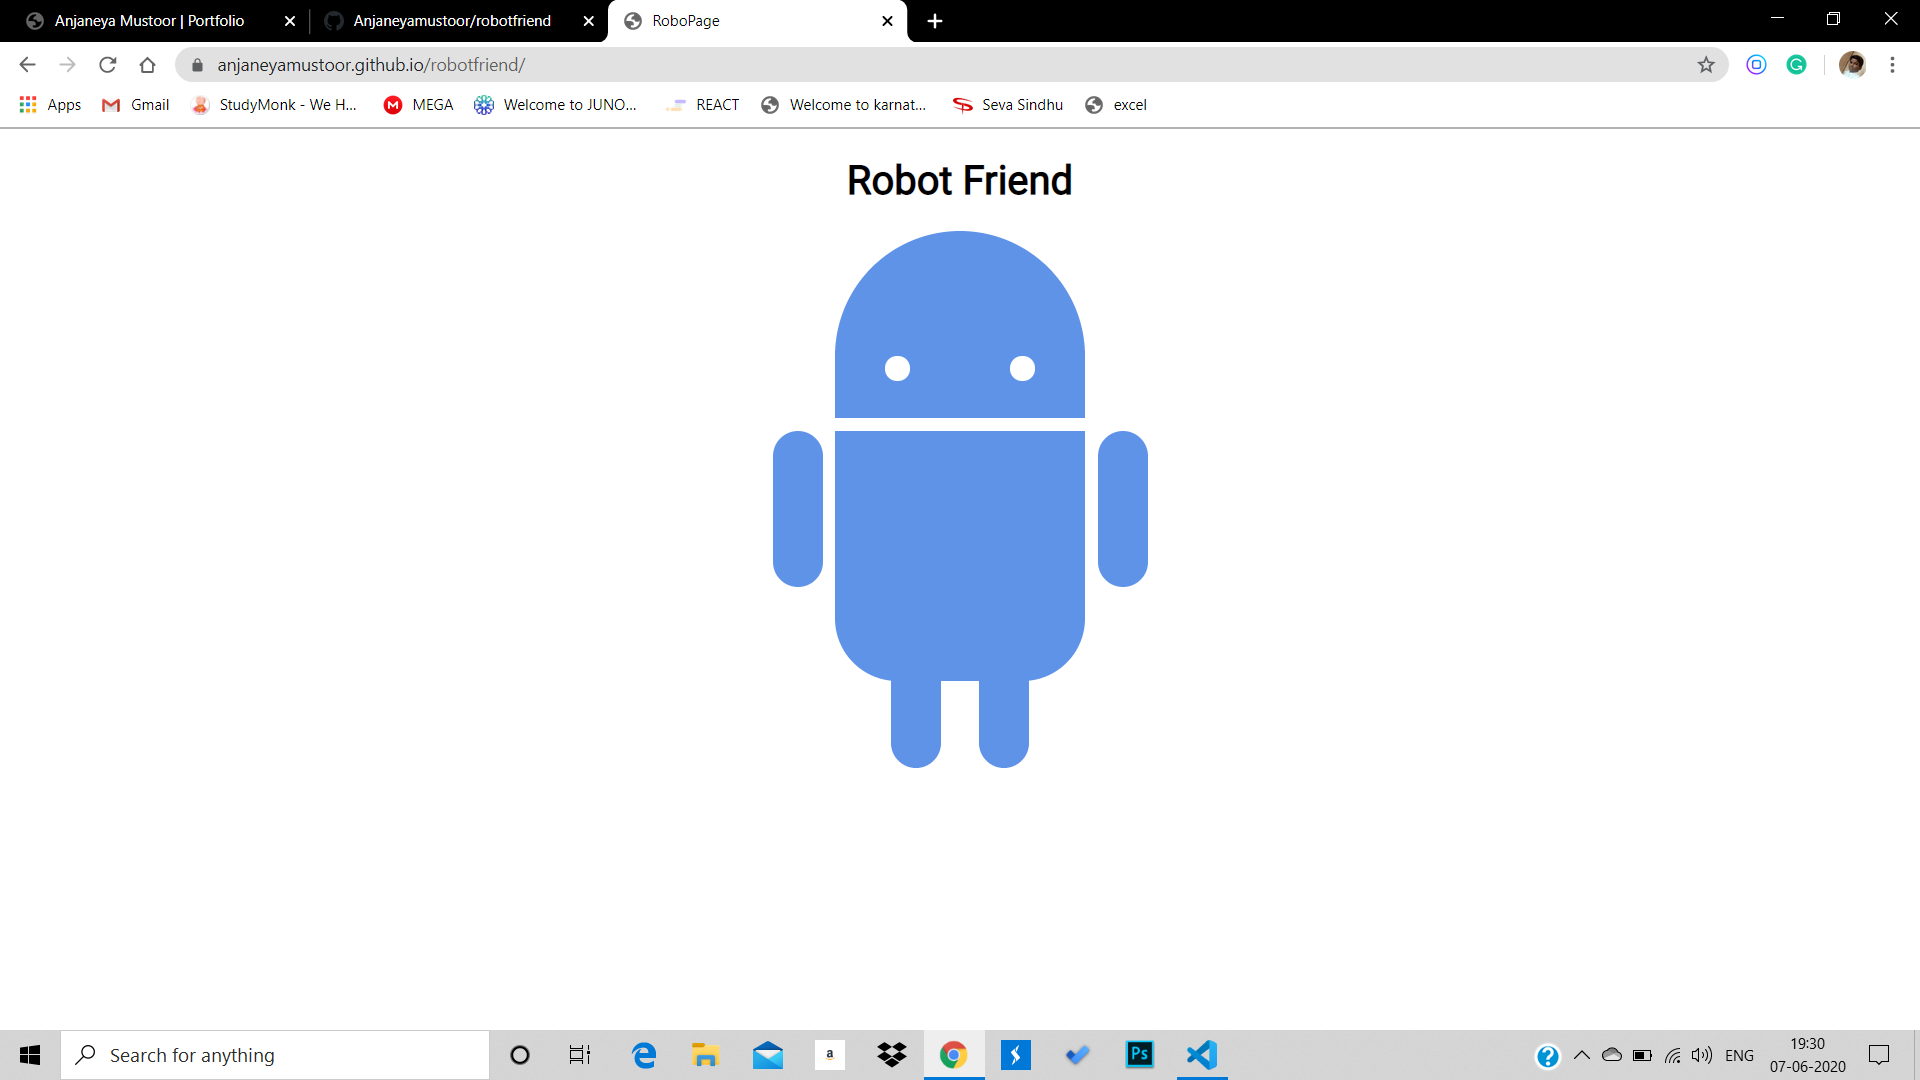Open the StudyMonk bookmark
The image size is (1920, 1080).
point(274,105)
